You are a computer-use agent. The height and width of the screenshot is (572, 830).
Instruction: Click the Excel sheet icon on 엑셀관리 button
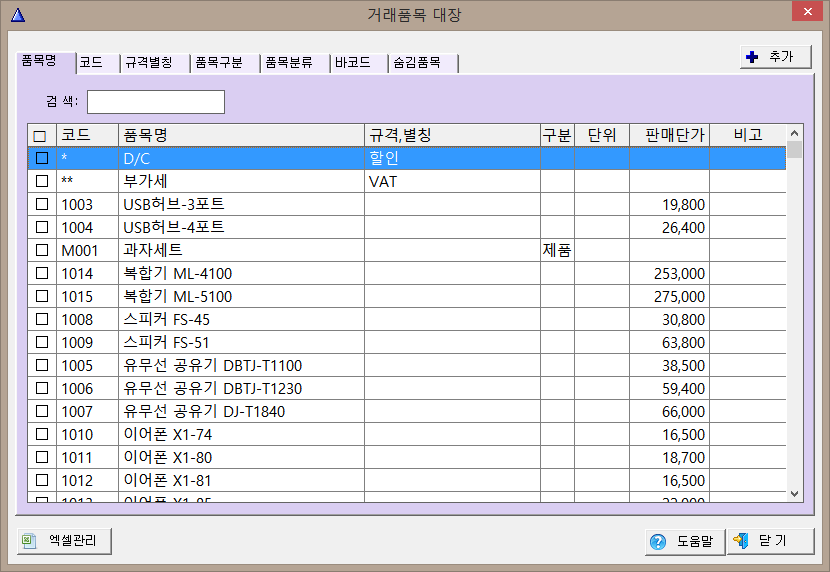(x=29, y=541)
